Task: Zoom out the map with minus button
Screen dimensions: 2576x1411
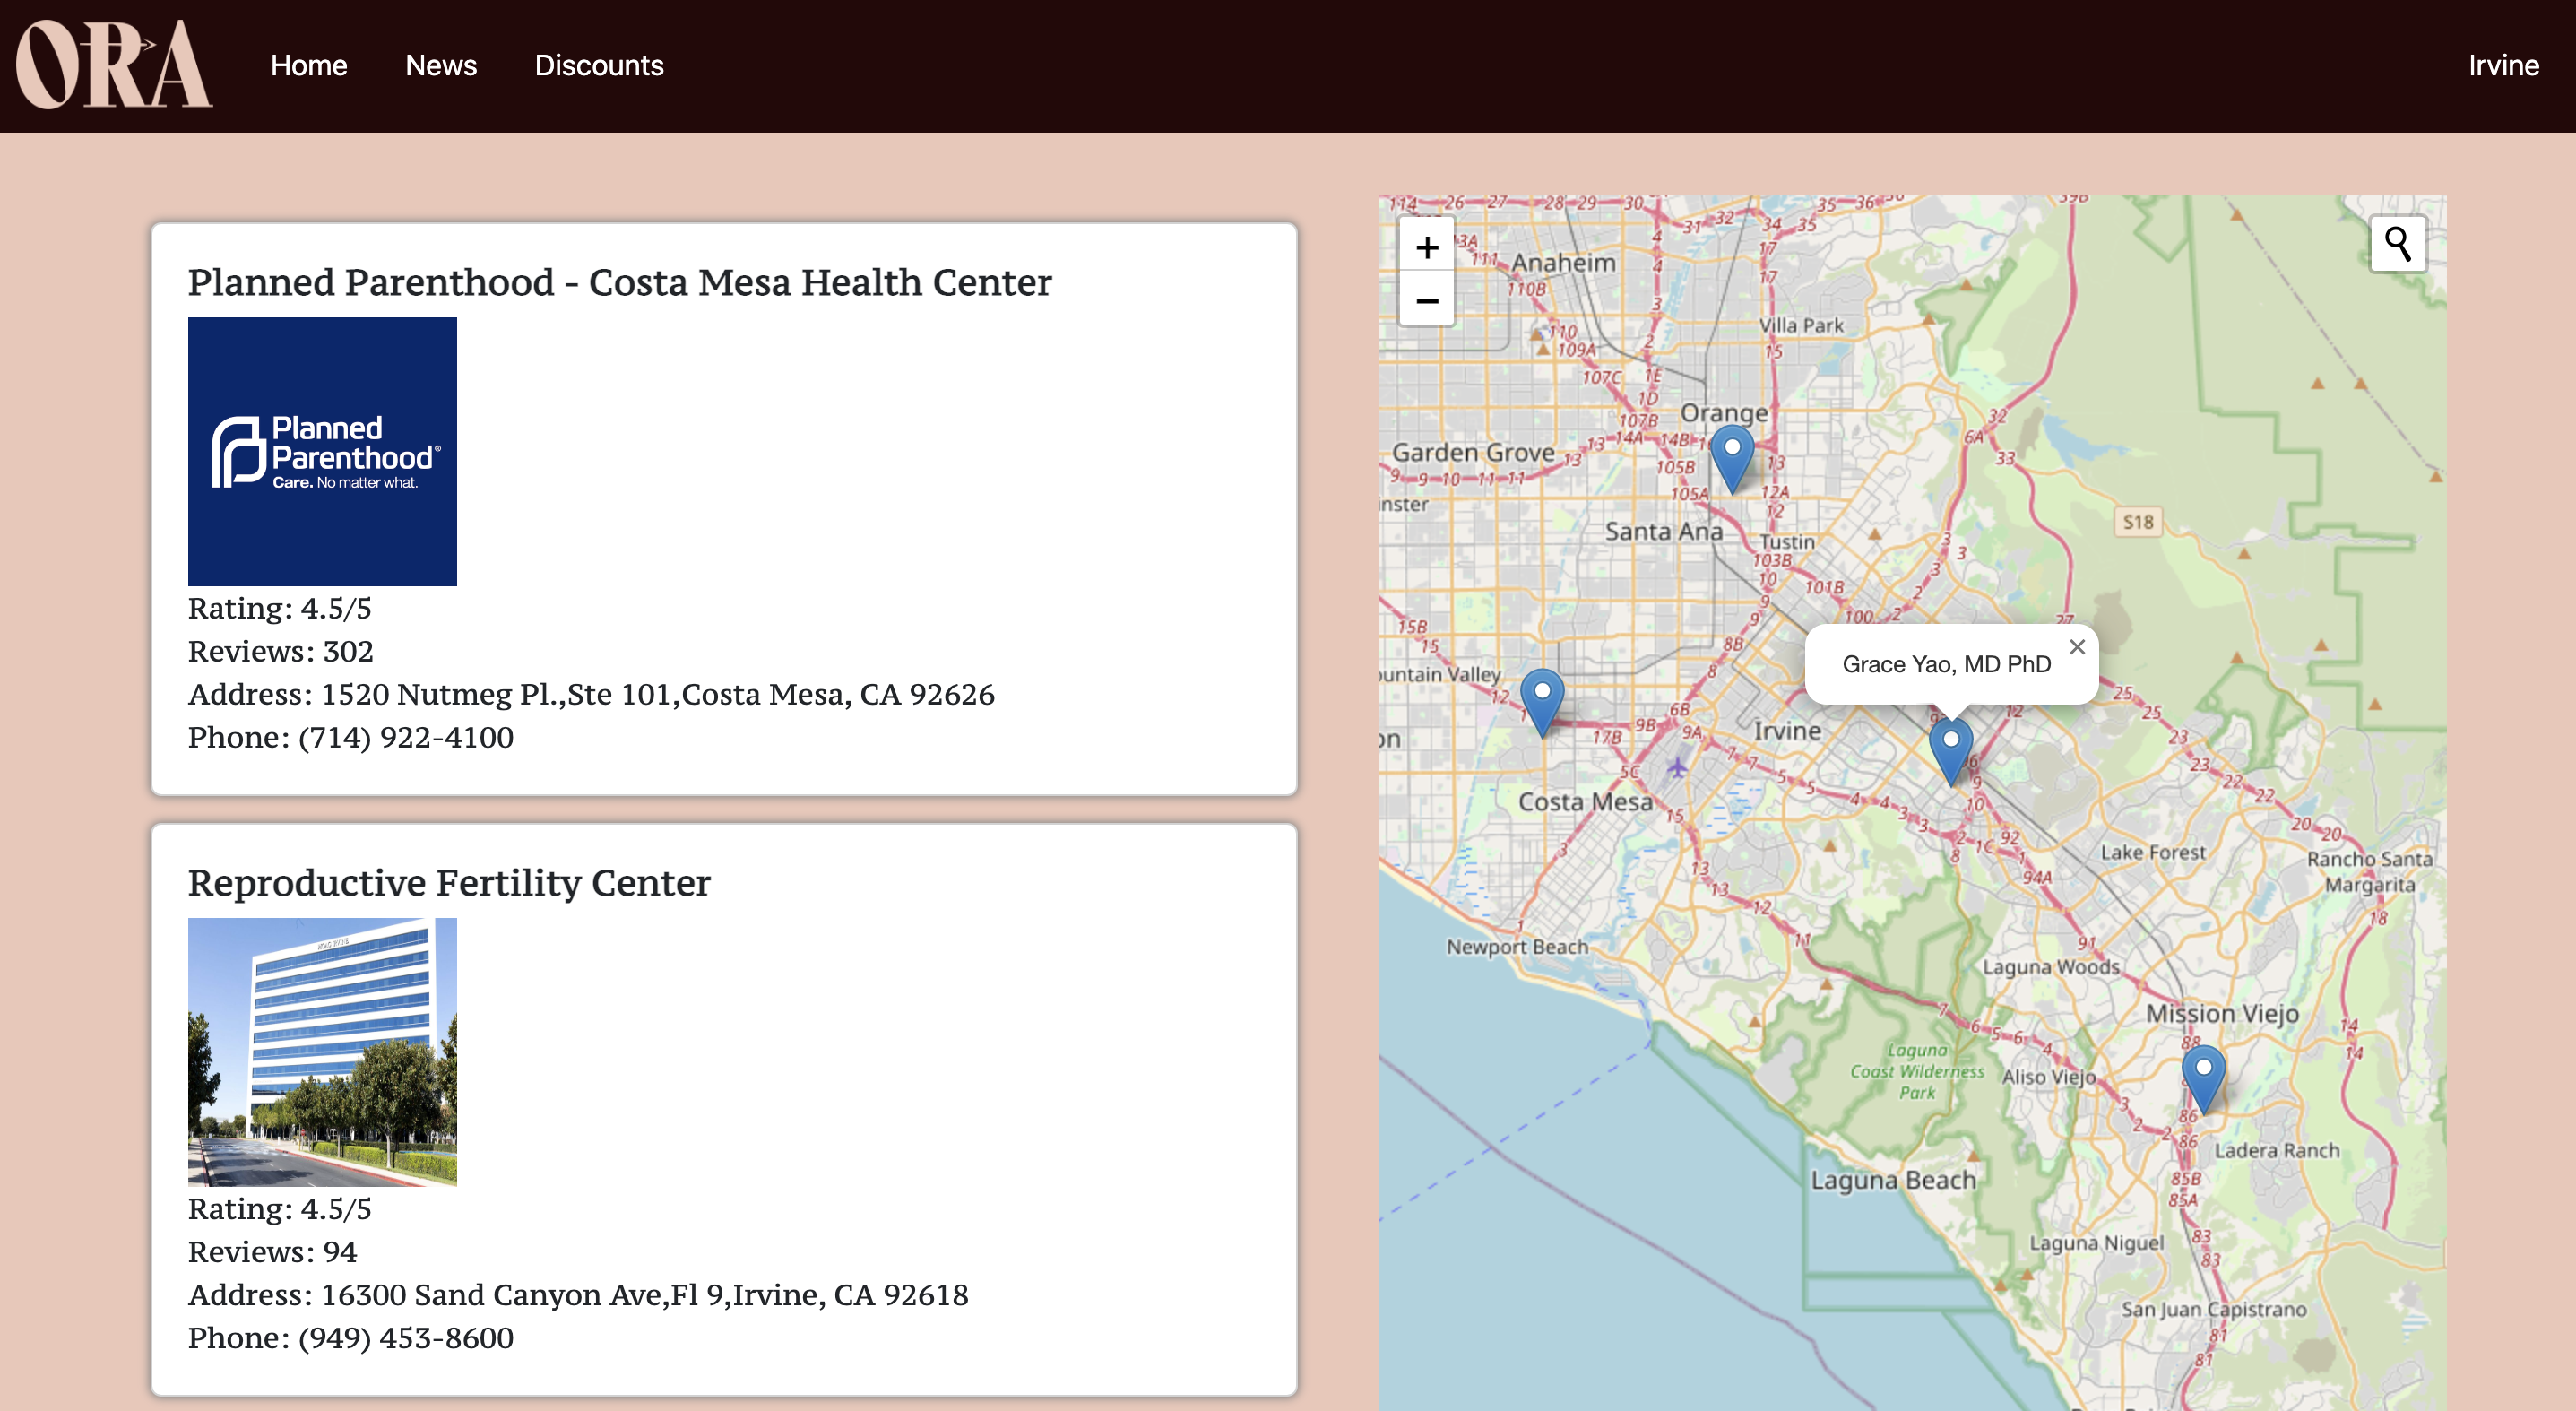Action: [1427, 300]
